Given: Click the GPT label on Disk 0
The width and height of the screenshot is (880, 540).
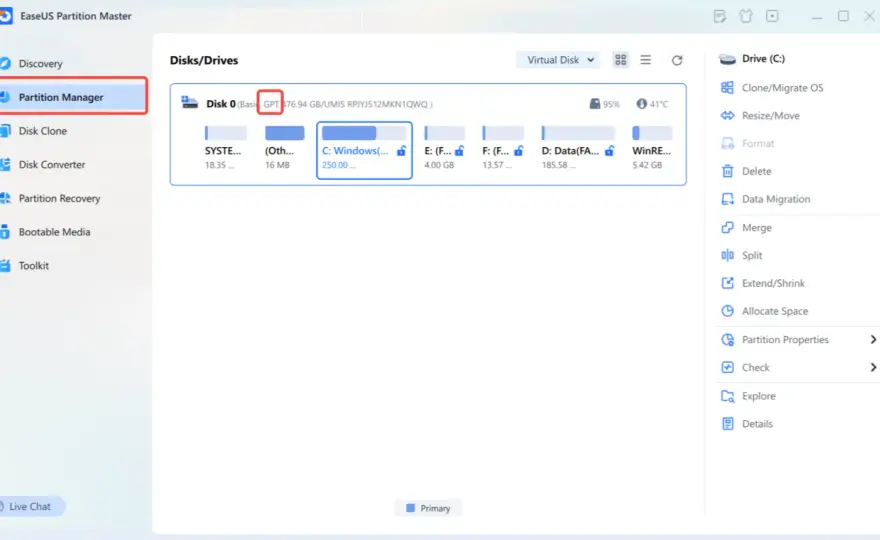Looking at the screenshot, I should 271,104.
